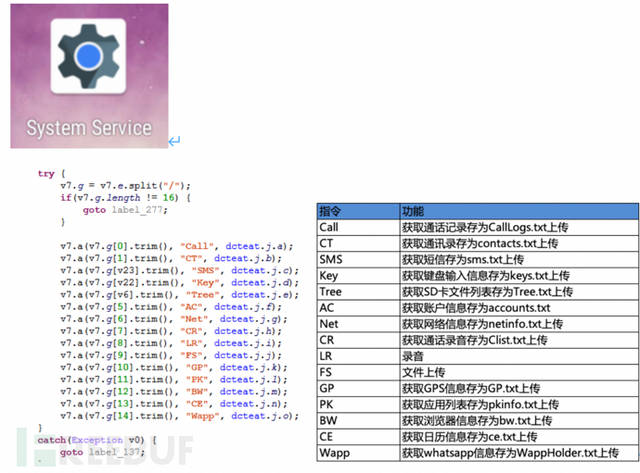
Task: Click the 'Key' command cell
Action: click(358, 275)
